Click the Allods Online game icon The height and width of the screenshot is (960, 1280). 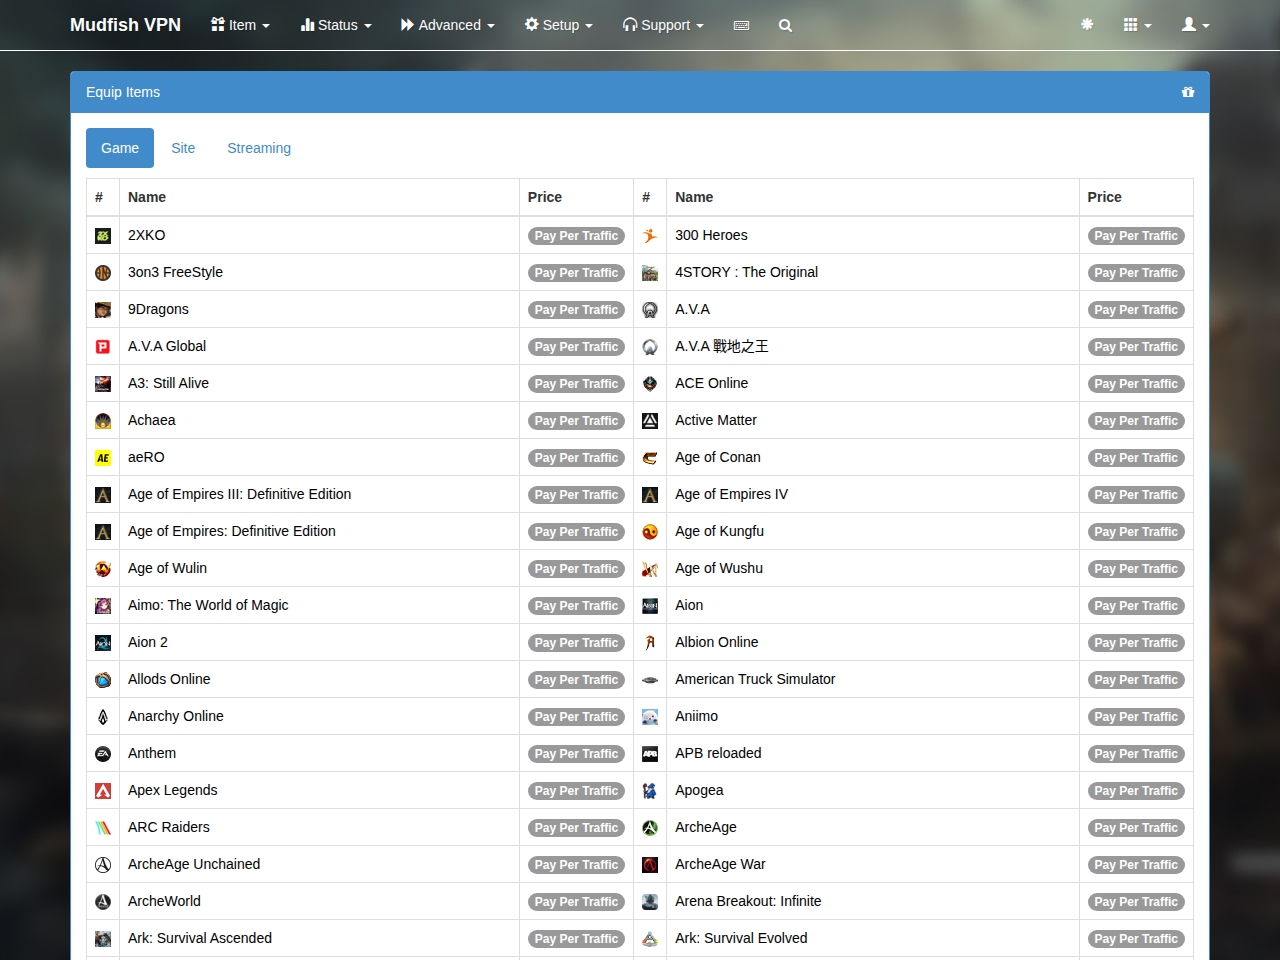click(103, 680)
